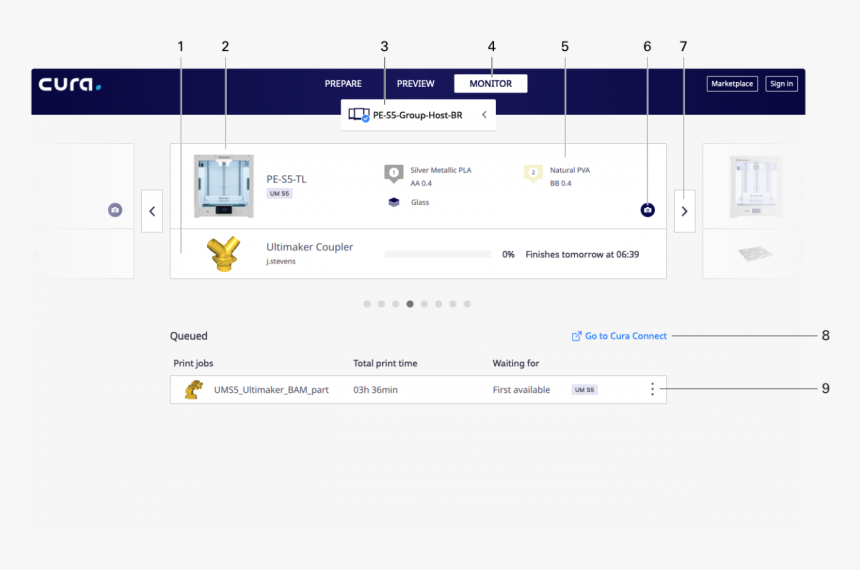Screen dimensions: 860x570
Task: Select the sixth carousel page dot
Action: click(438, 304)
